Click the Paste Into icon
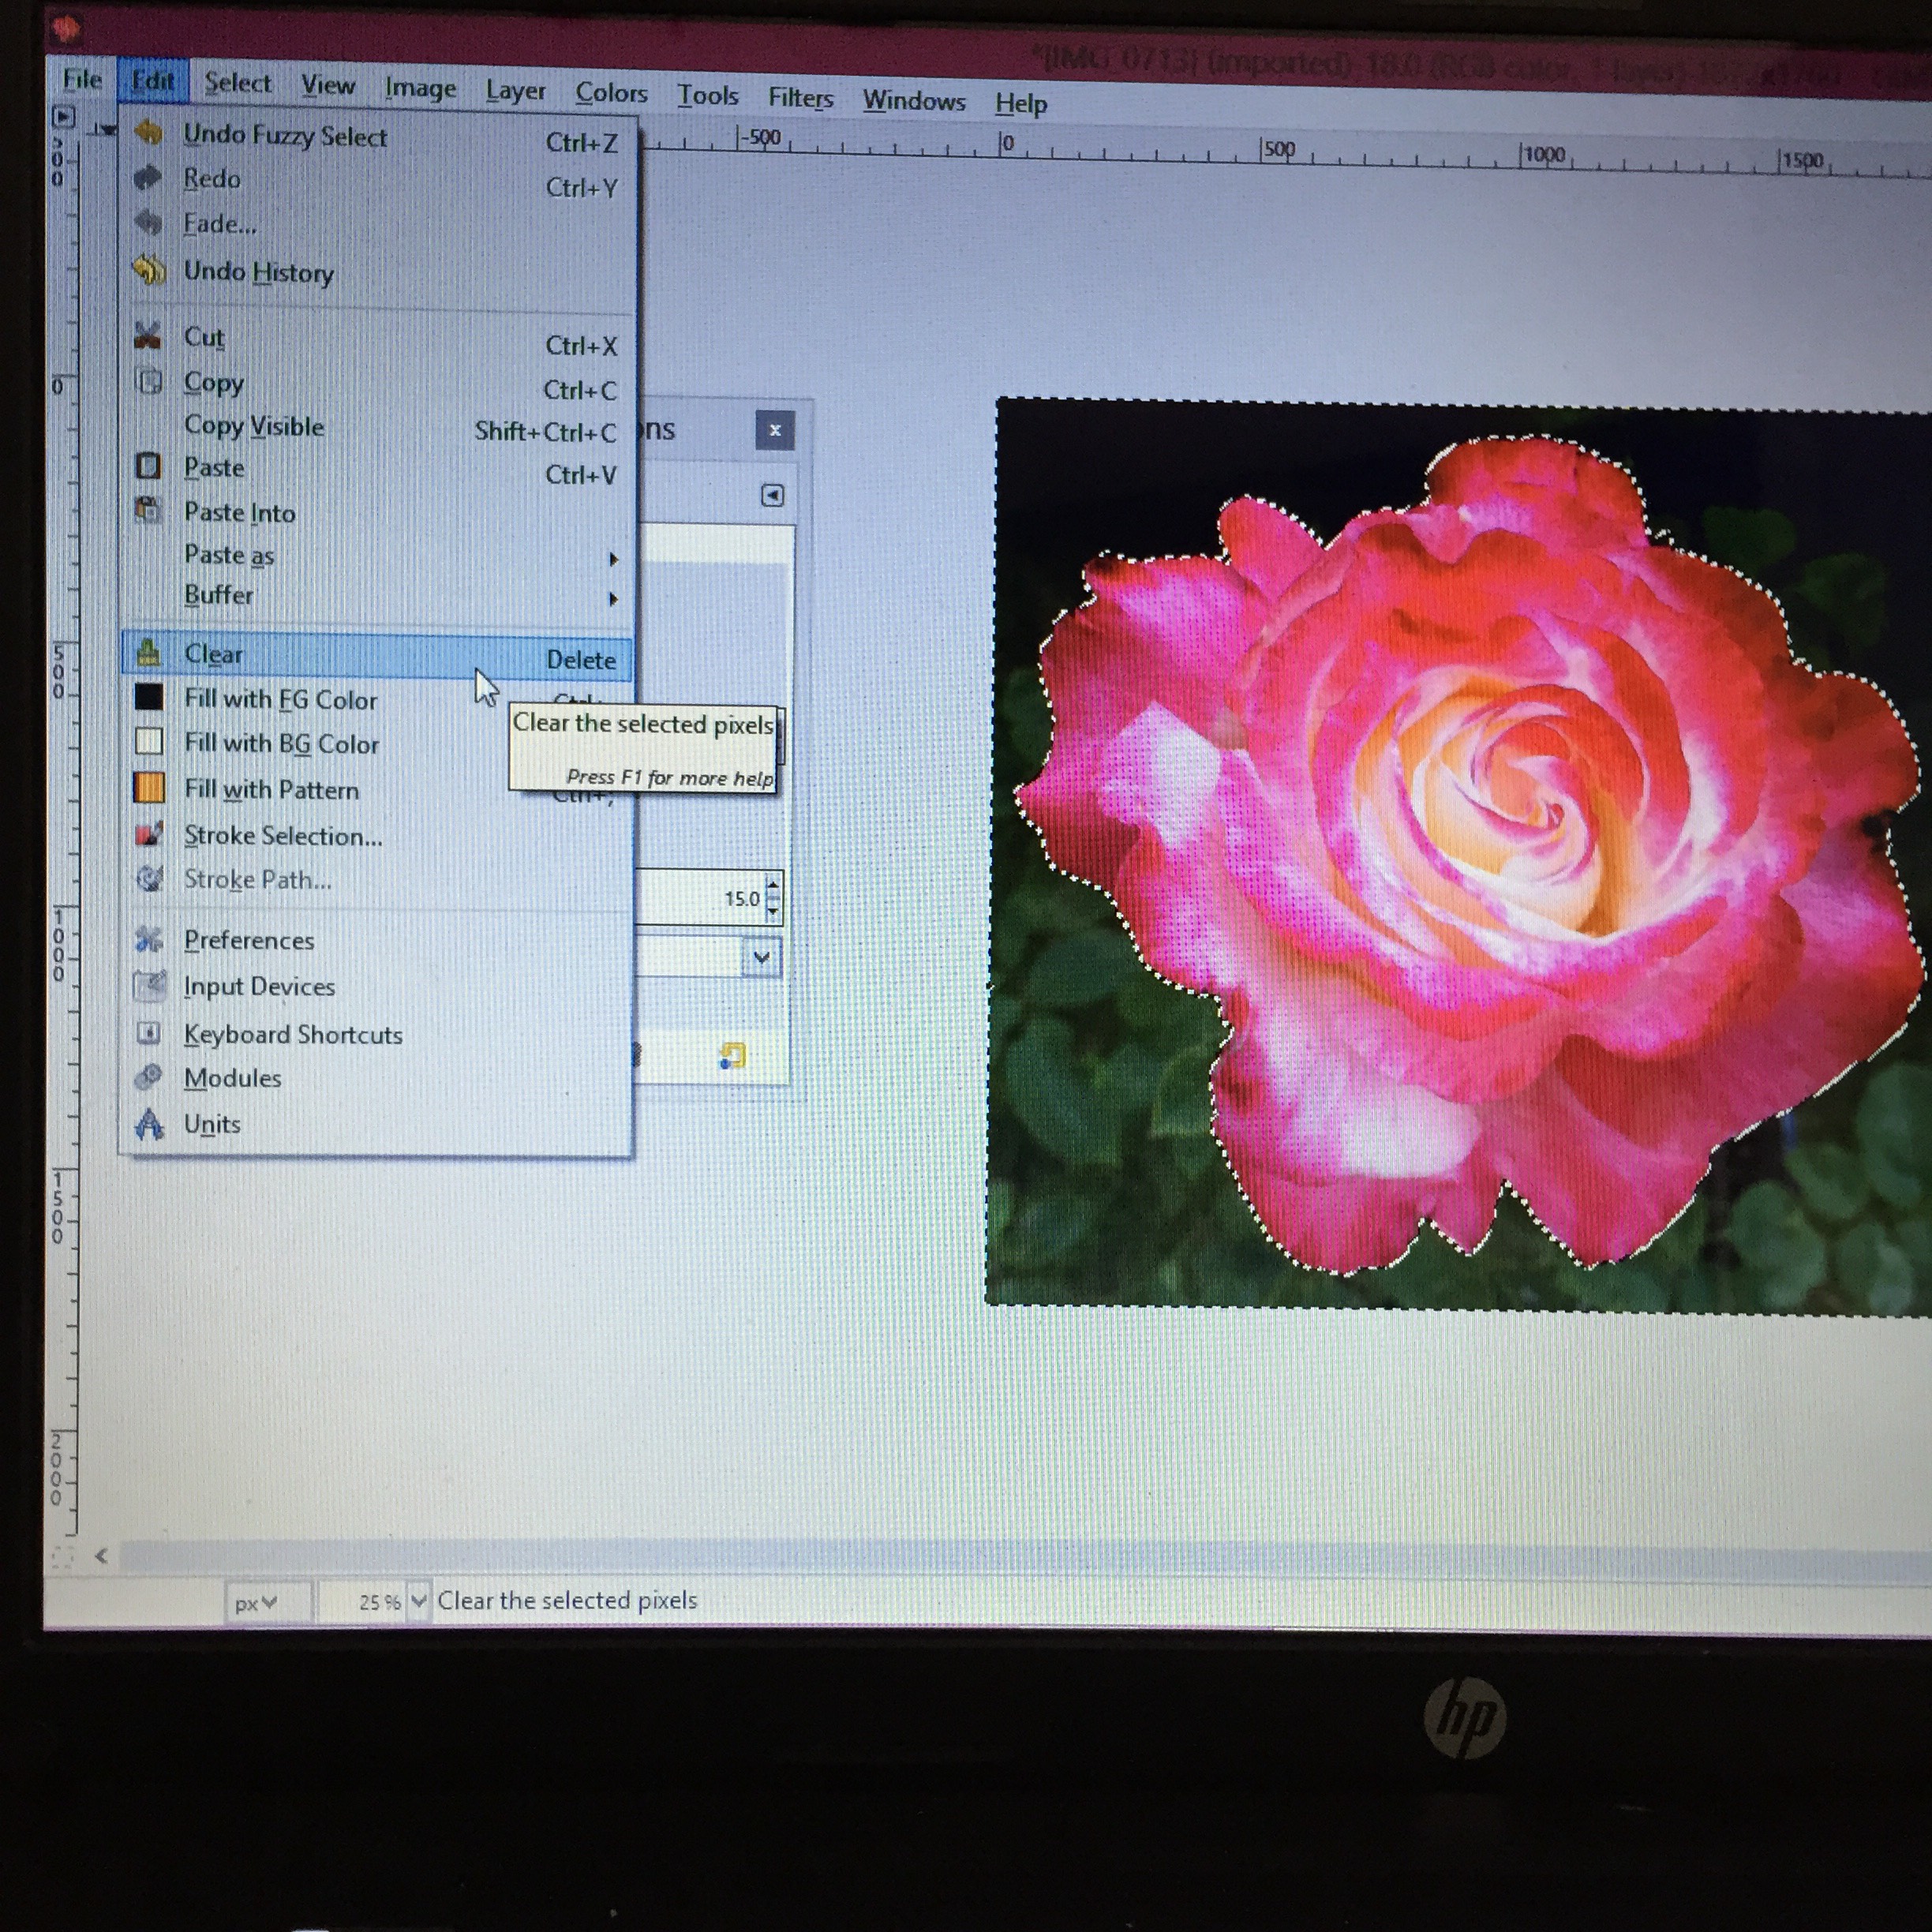Viewport: 1932px width, 1932px height. click(148, 510)
